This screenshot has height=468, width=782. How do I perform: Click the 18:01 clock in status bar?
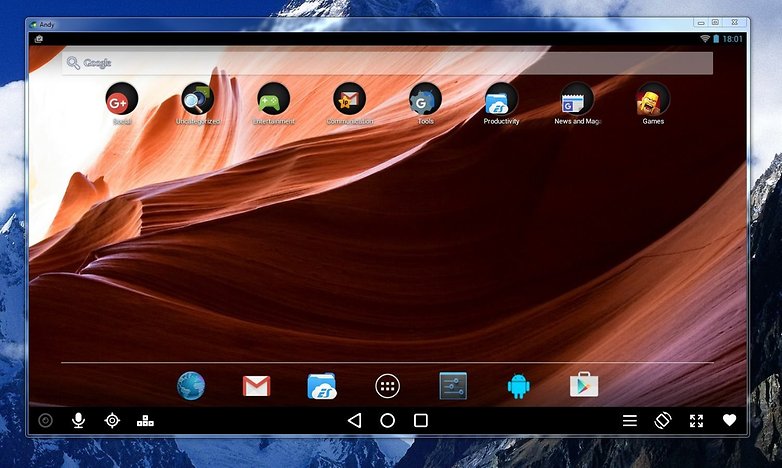coord(732,39)
